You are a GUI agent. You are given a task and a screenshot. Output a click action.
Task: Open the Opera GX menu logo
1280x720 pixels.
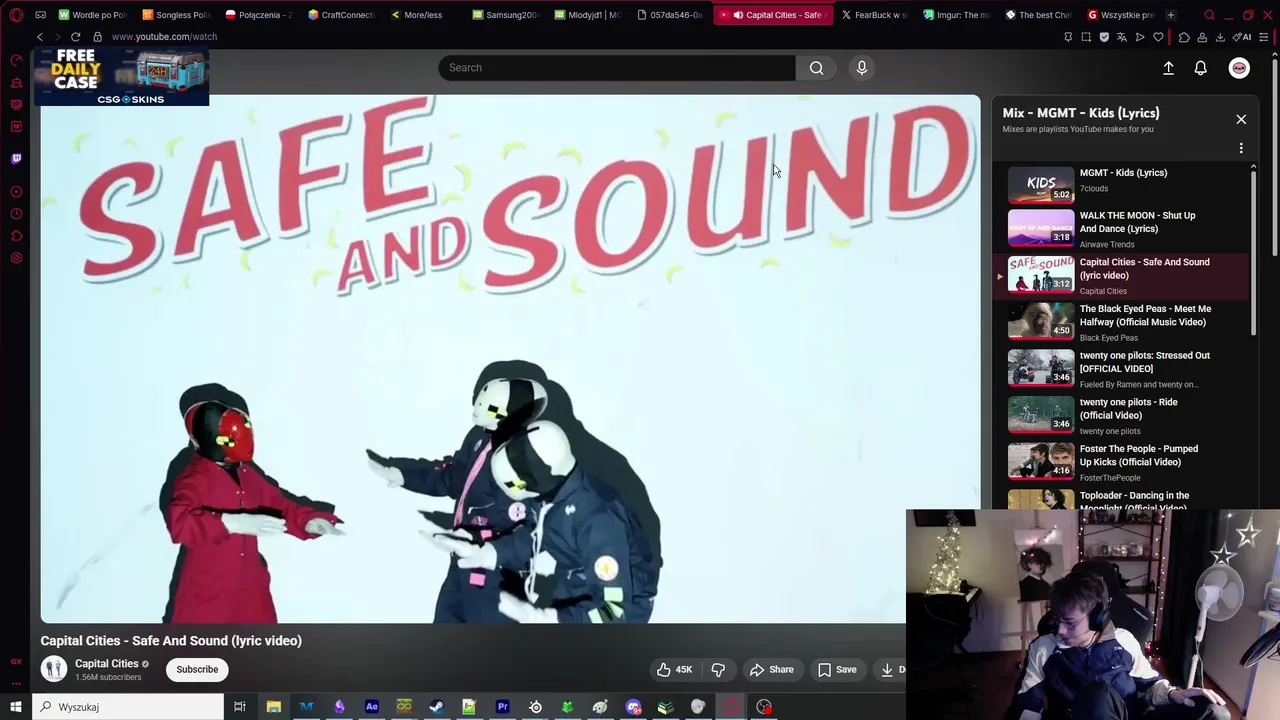(x=16, y=15)
